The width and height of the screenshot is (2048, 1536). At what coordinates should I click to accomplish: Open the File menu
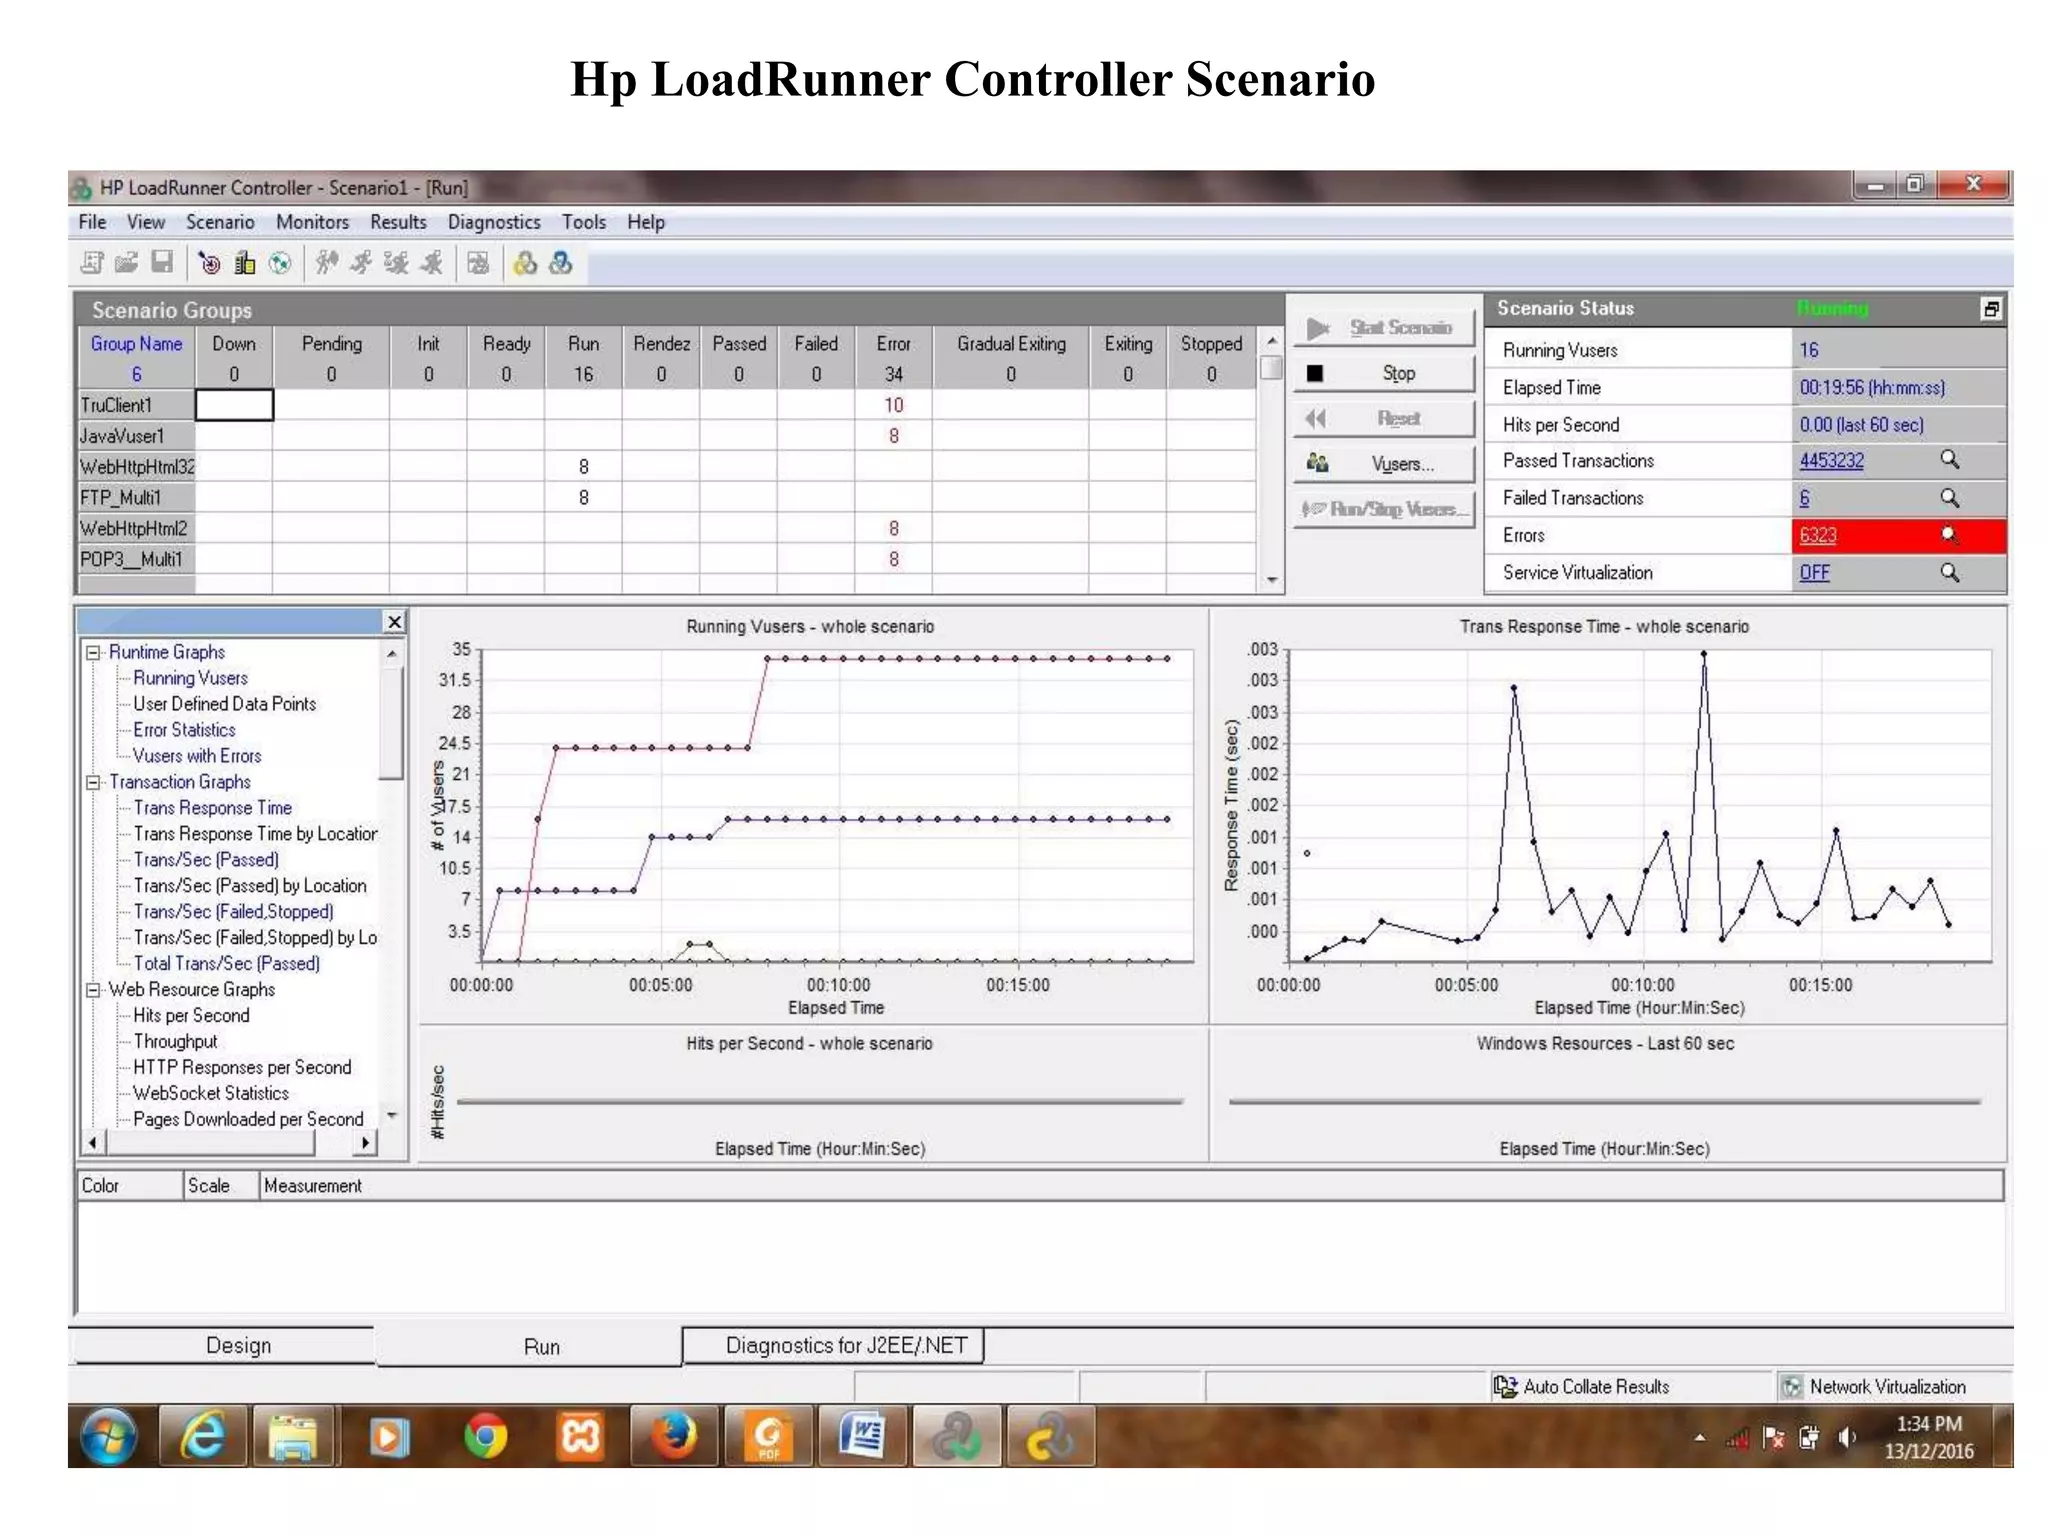coord(92,222)
